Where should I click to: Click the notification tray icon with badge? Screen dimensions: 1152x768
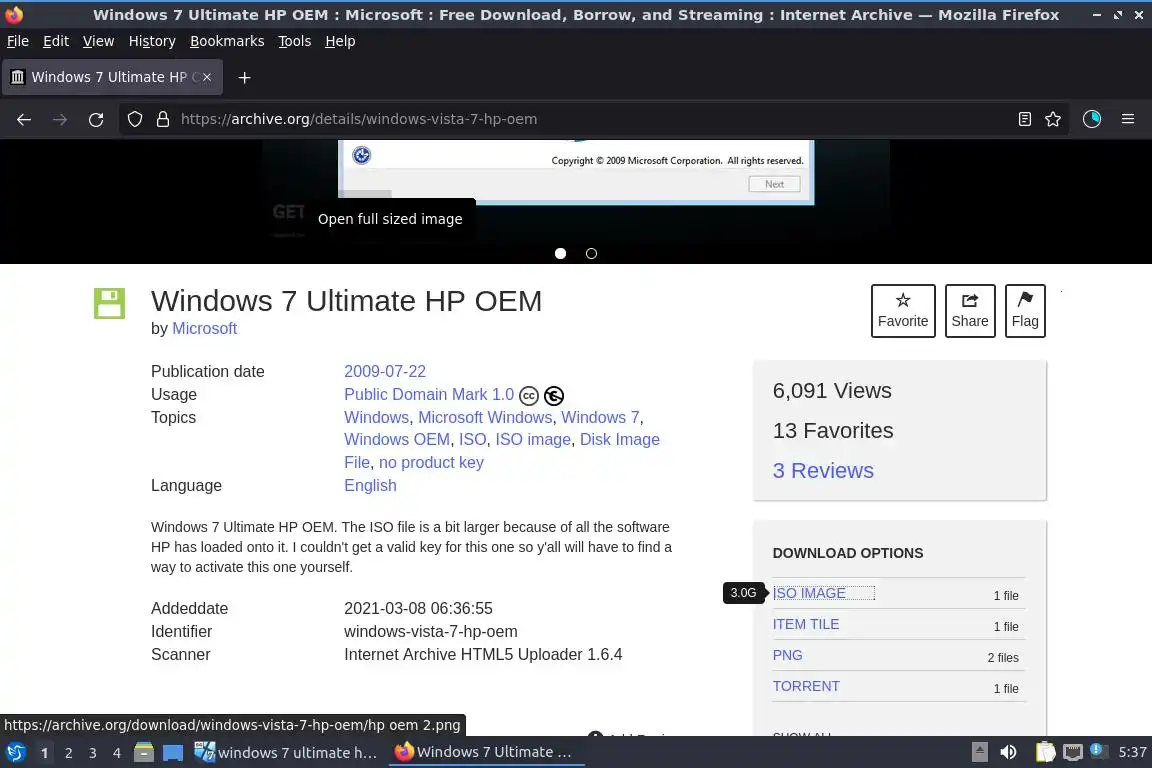click(x=1097, y=750)
